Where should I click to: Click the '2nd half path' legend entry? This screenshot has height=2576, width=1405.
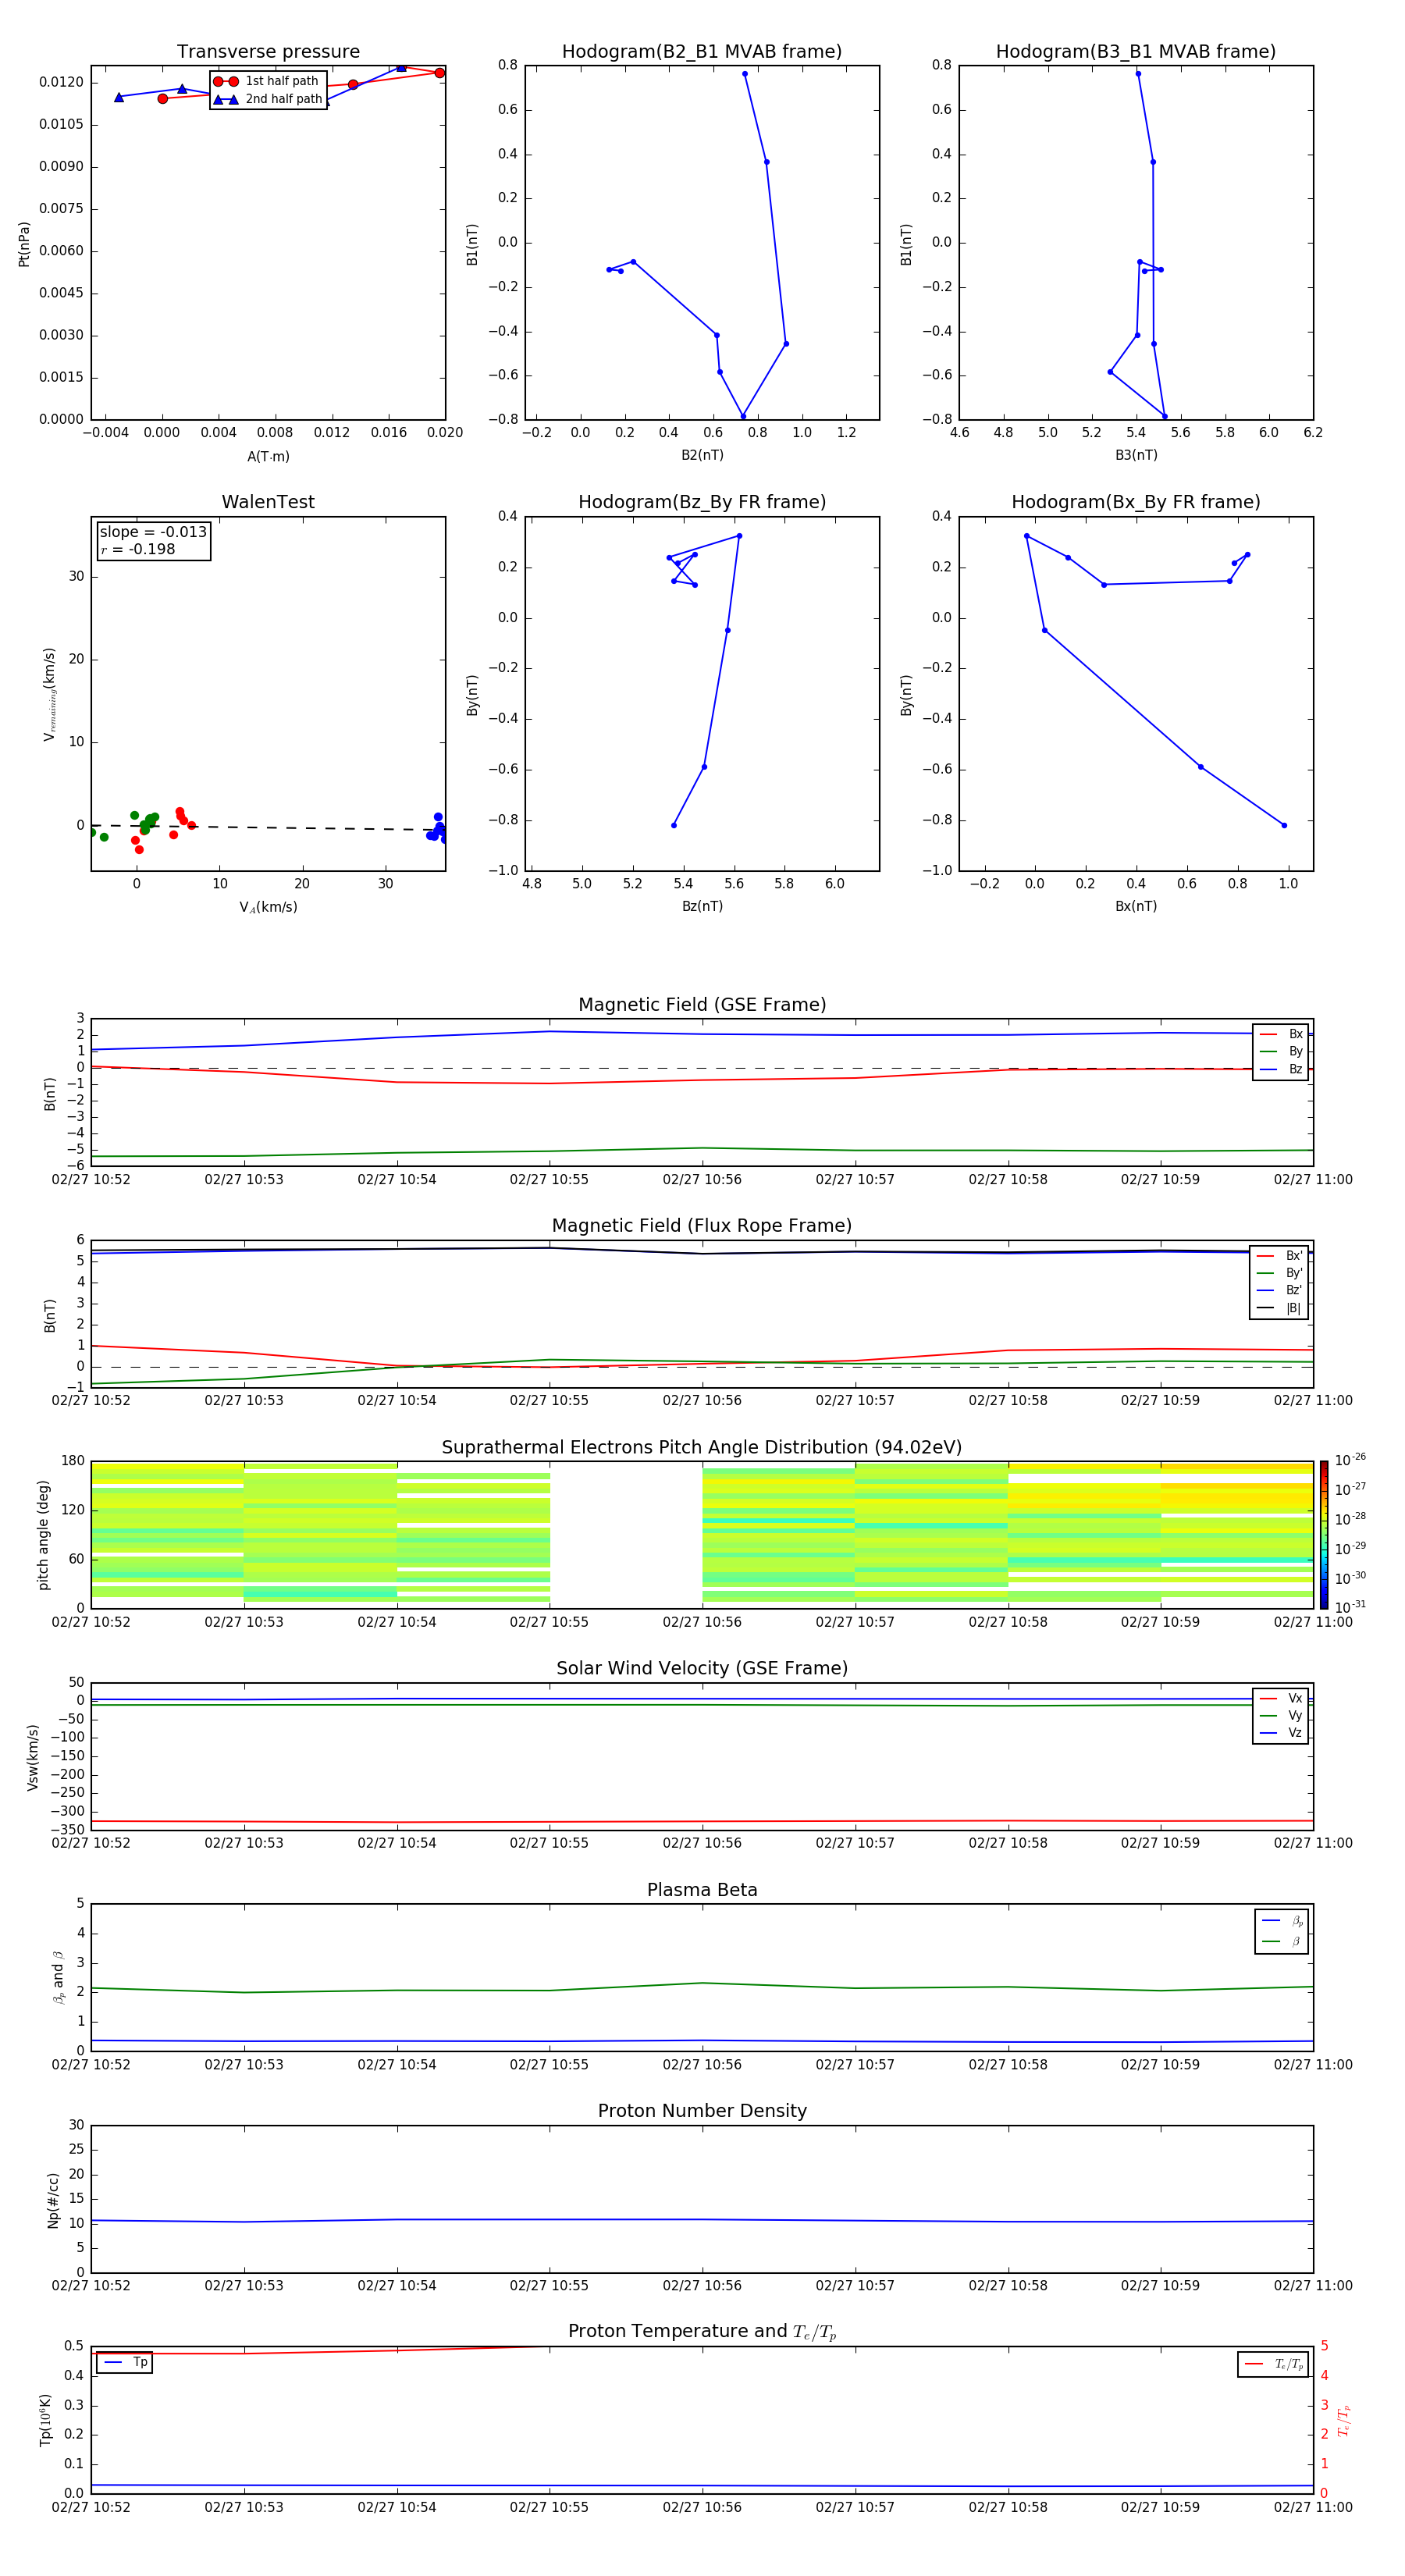pos(267,99)
